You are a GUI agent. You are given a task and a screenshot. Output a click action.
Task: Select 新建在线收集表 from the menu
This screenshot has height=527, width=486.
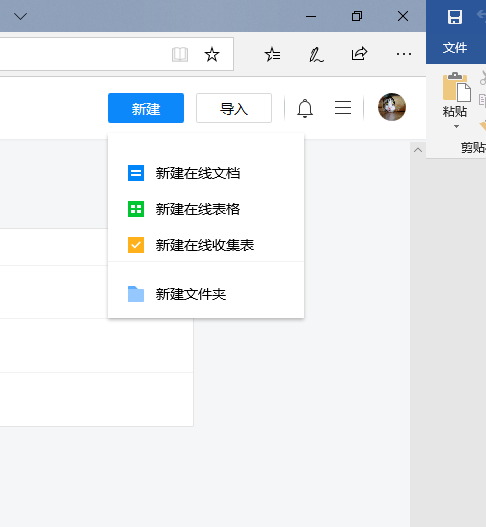click(206, 245)
